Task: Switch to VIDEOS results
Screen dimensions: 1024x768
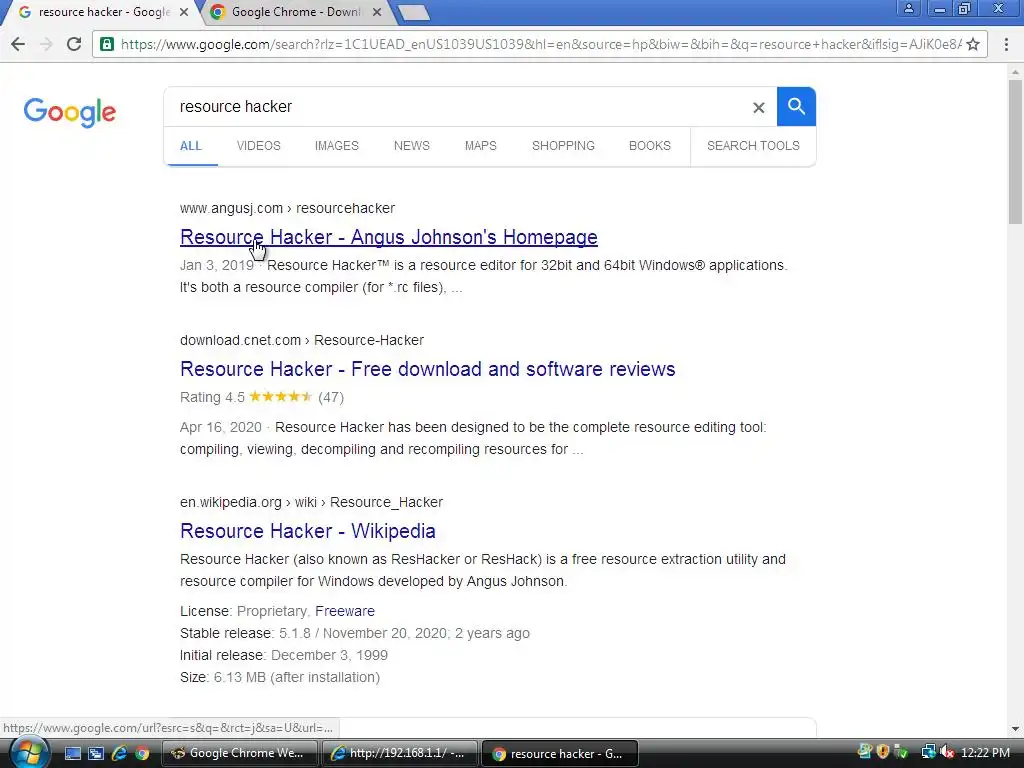Action: 259,146
